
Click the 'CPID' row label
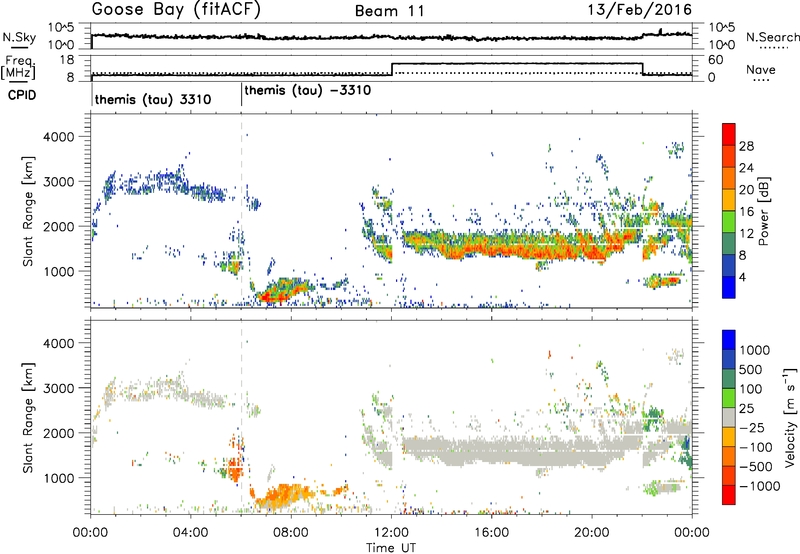(22, 95)
